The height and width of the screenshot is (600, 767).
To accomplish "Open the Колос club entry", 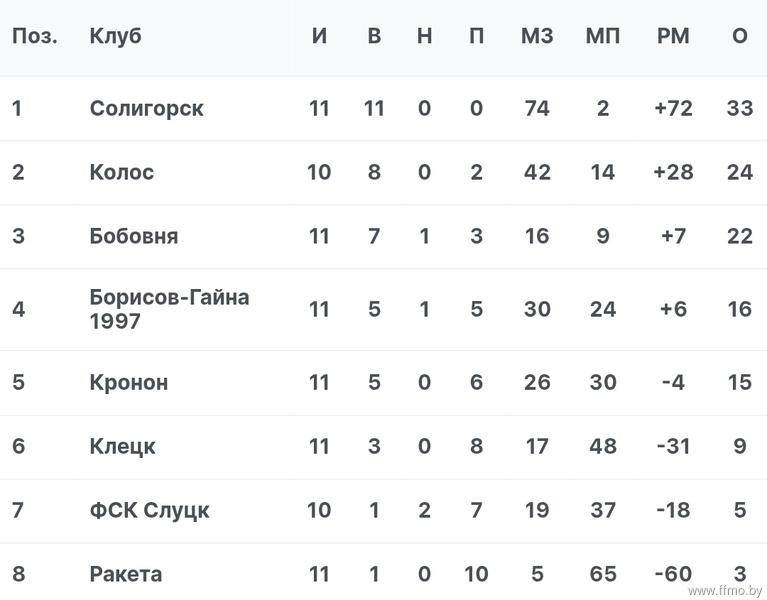I will coord(121,172).
